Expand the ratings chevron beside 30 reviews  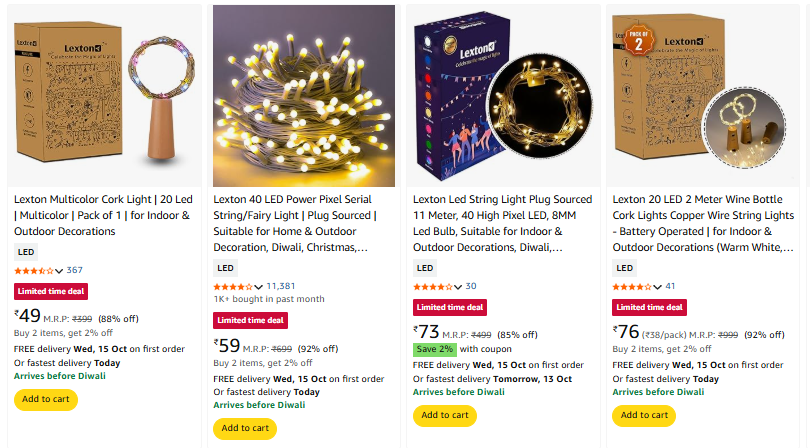[459, 286]
